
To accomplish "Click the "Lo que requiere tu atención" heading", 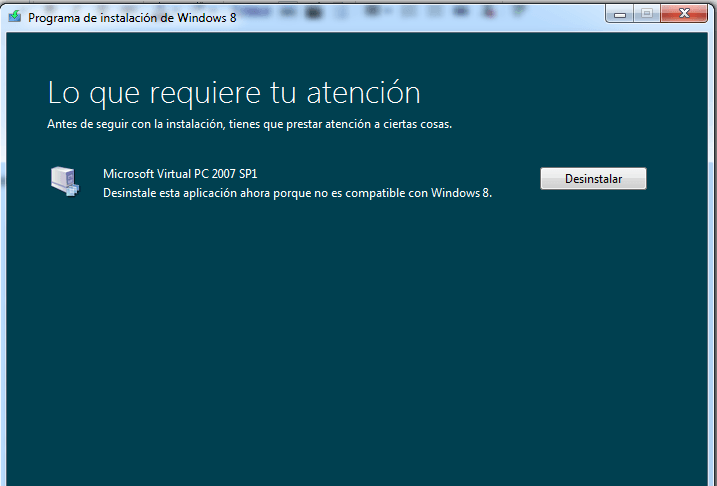I will (x=234, y=94).
